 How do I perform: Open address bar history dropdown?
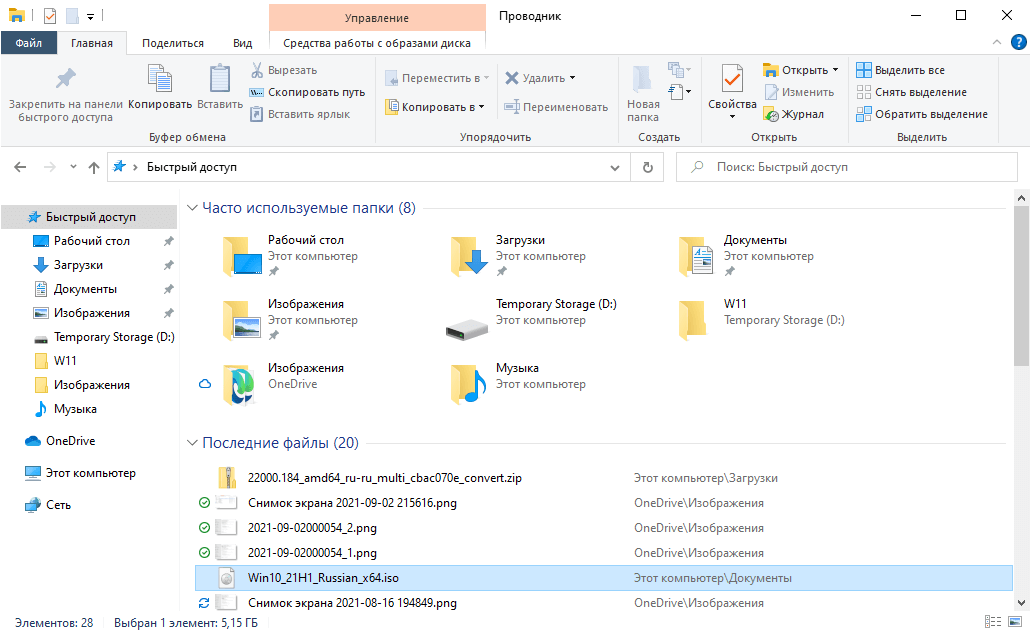(x=615, y=168)
